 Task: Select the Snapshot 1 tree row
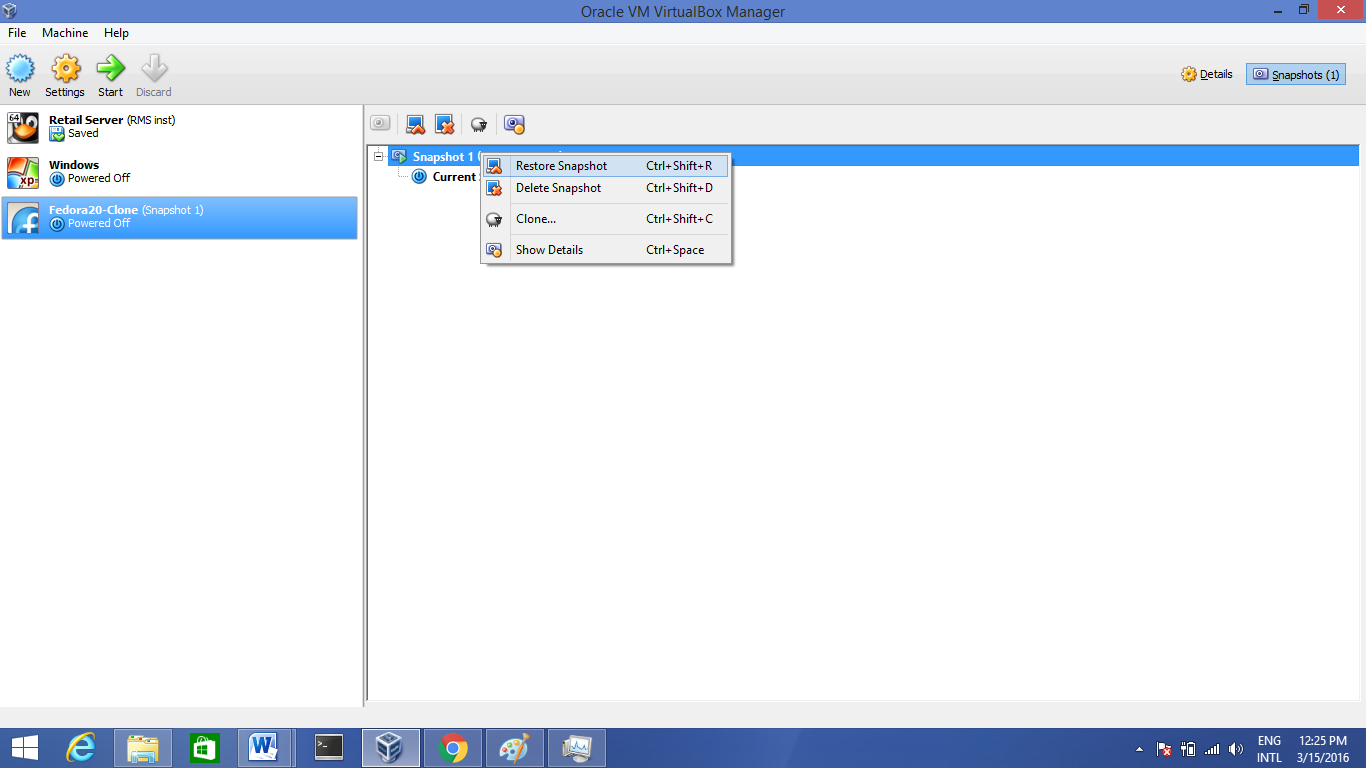coord(875,156)
